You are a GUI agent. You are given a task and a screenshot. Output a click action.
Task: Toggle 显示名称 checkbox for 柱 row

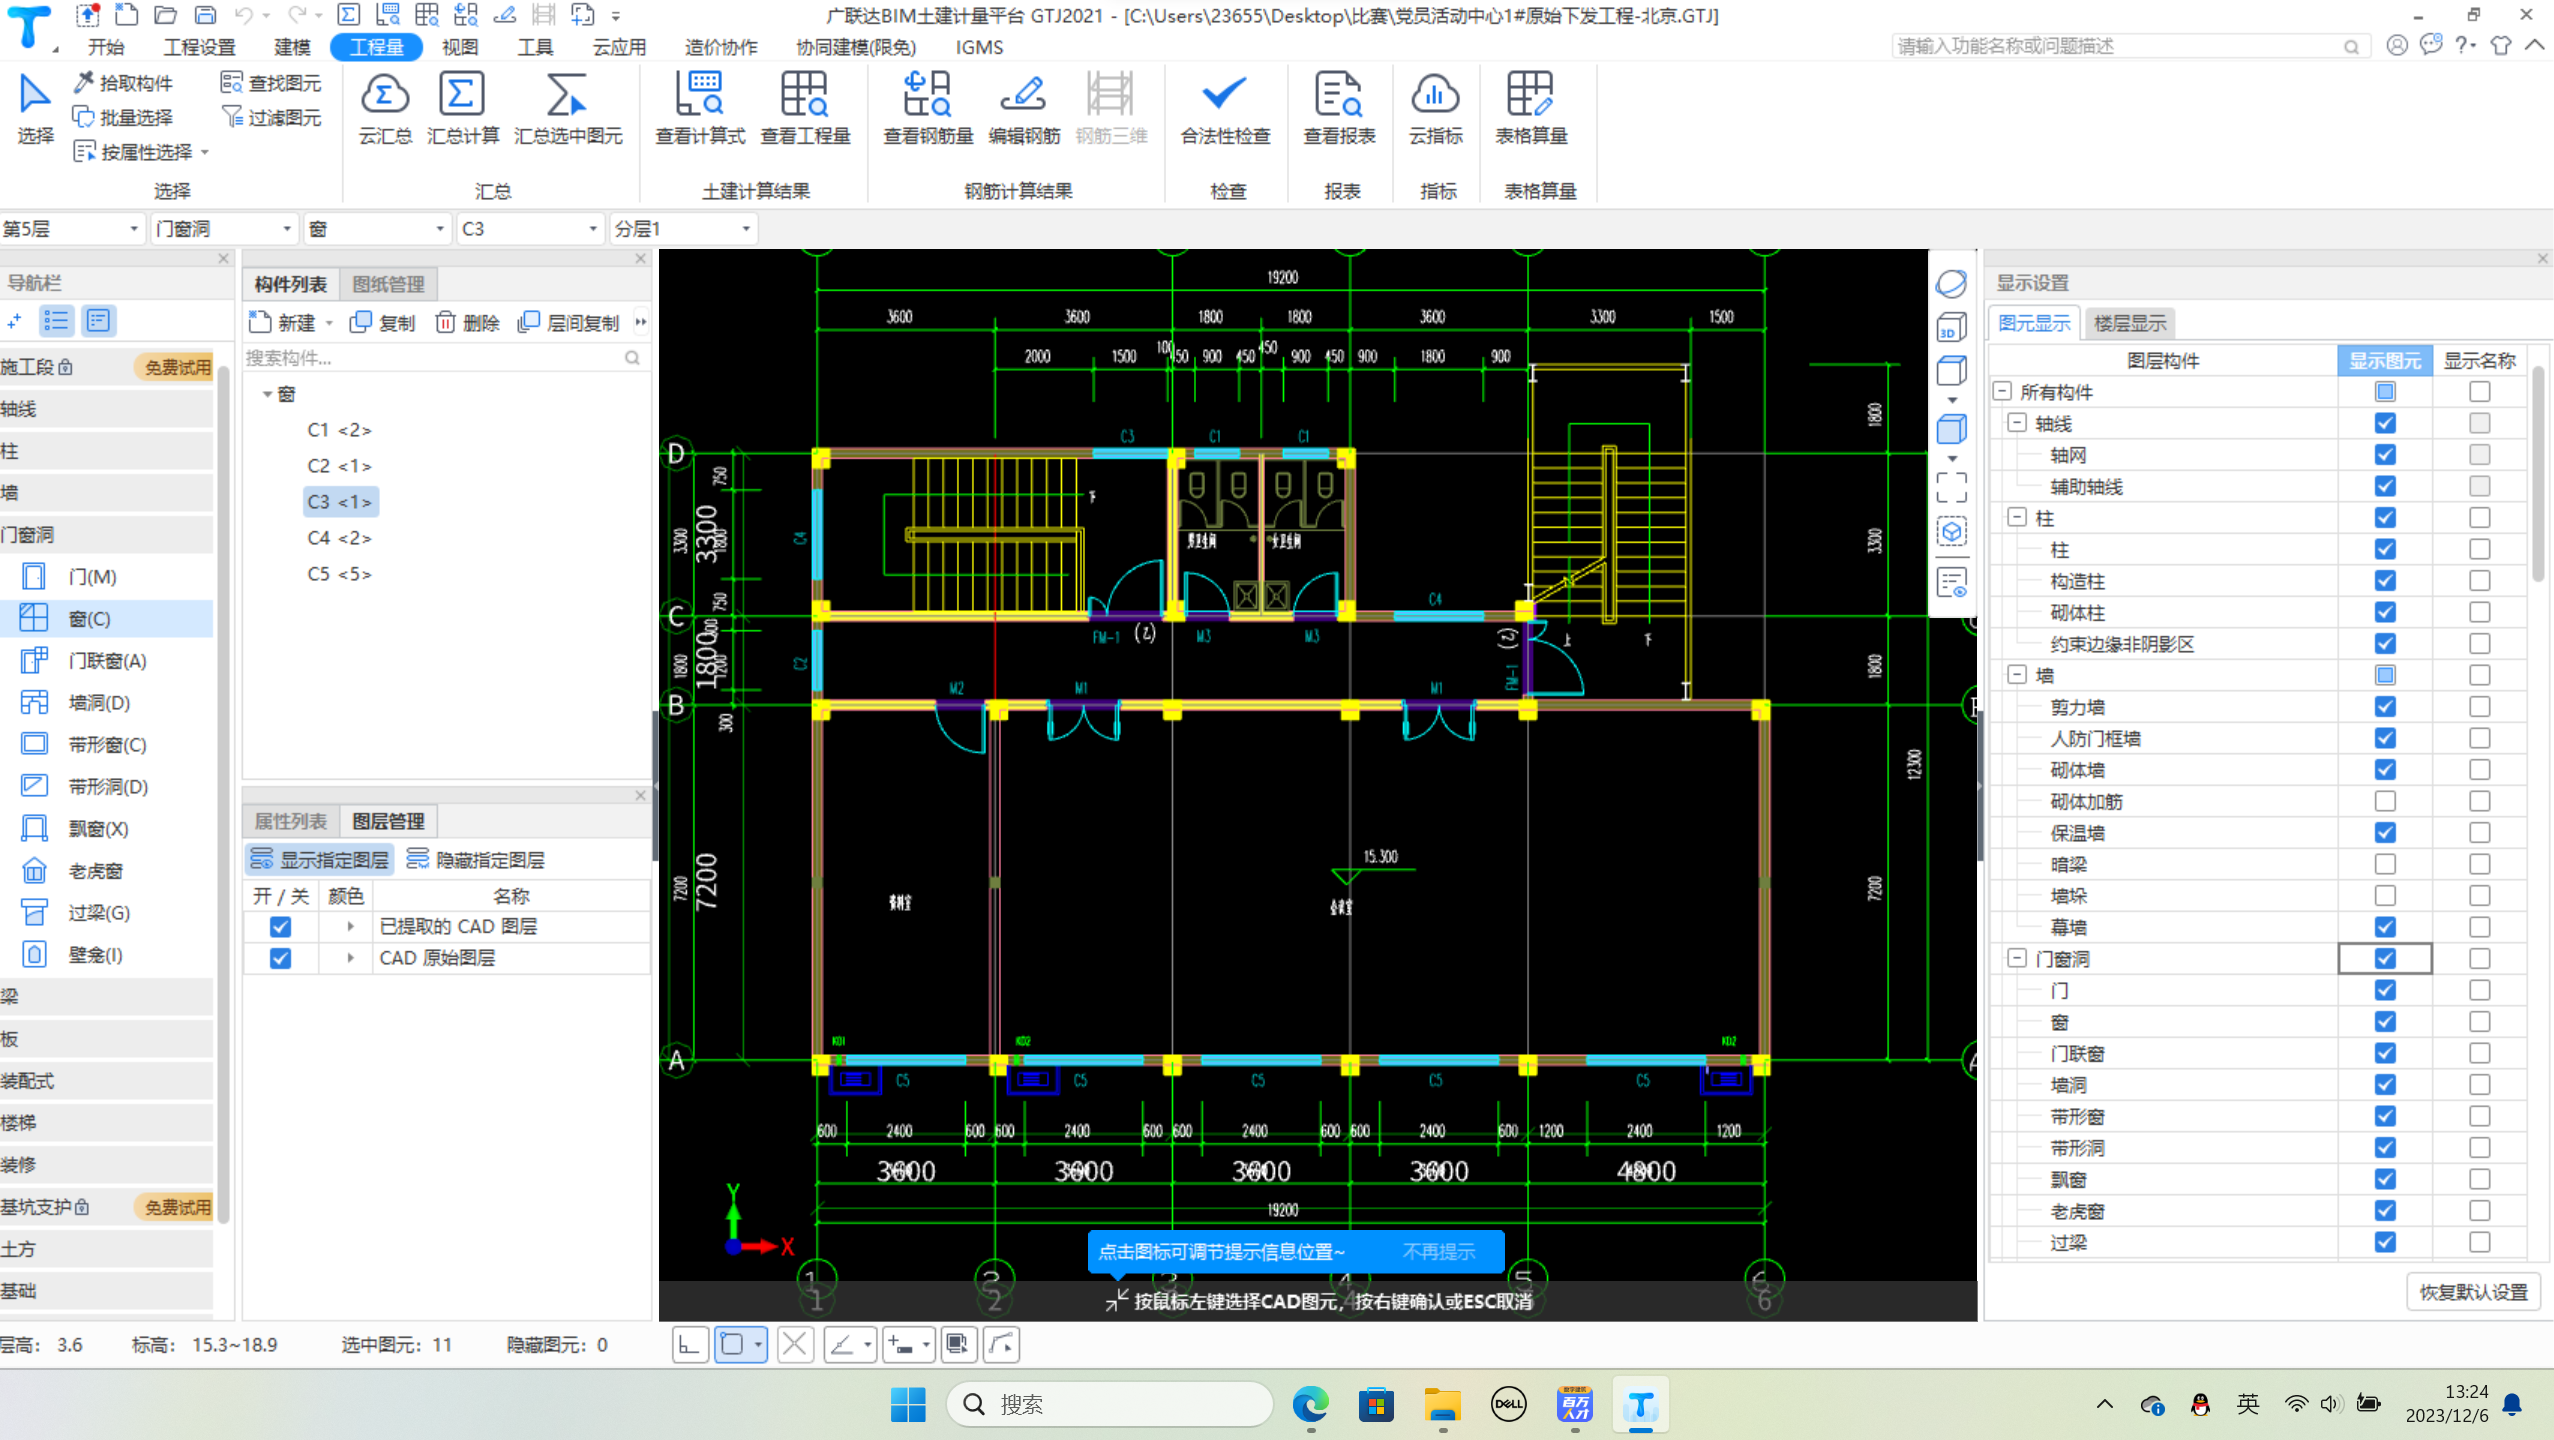[x=2479, y=518]
